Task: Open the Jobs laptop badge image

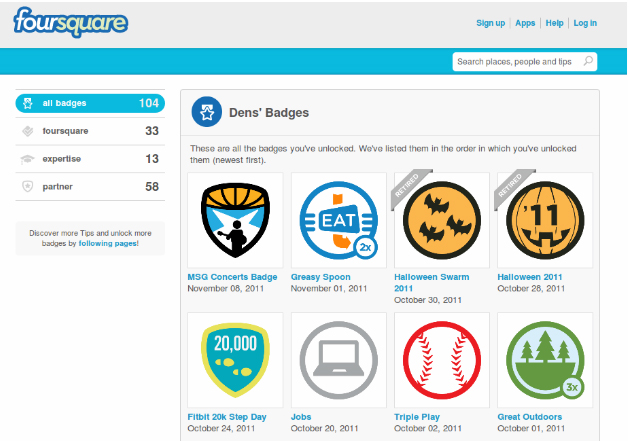Action: point(339,360)
